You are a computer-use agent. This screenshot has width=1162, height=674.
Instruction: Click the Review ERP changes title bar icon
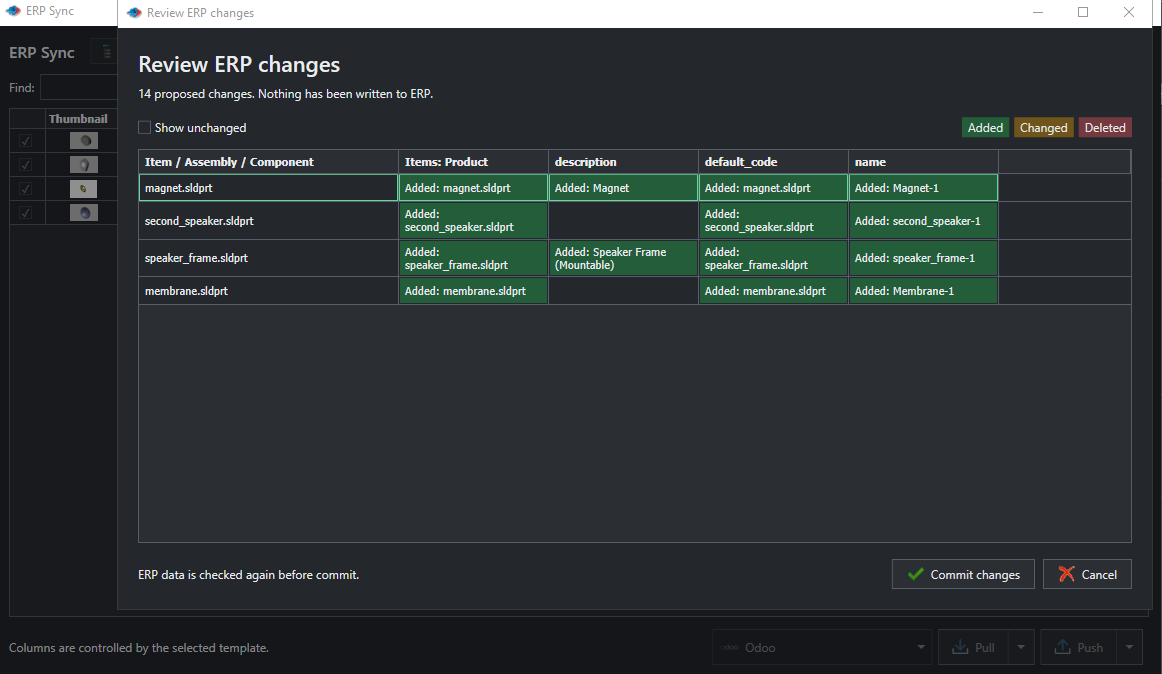(x=134, y=13)
